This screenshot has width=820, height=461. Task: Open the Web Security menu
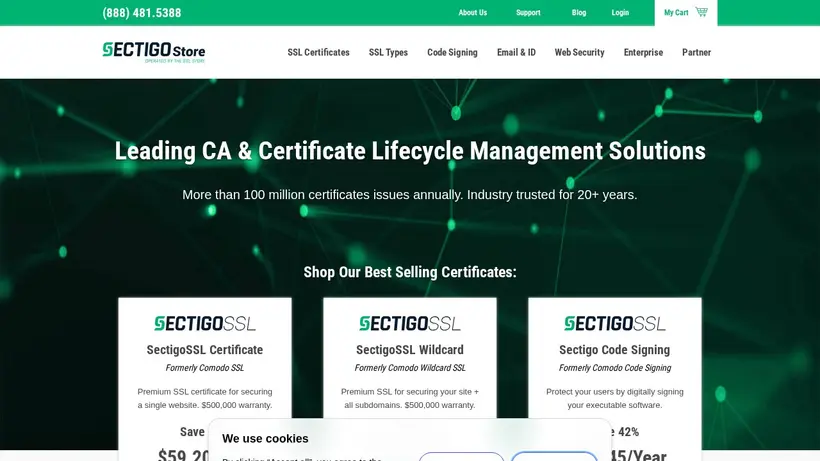point(579,52)
